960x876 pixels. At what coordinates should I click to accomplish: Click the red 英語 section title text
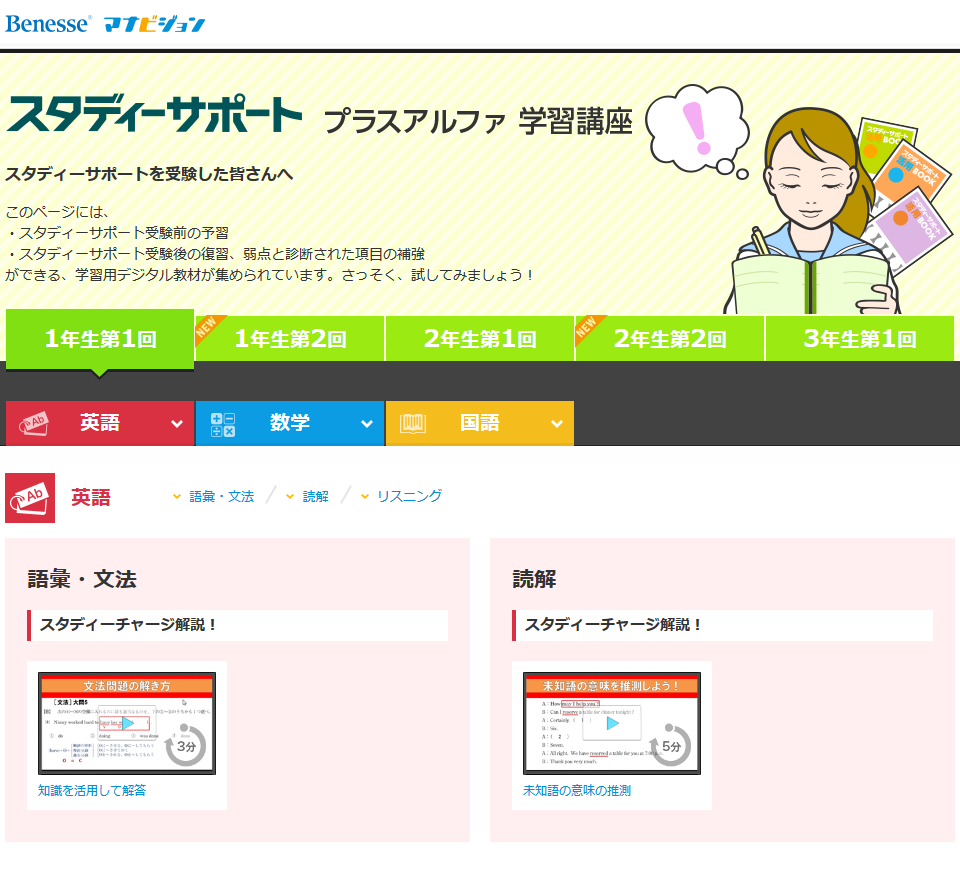point(91,498)
